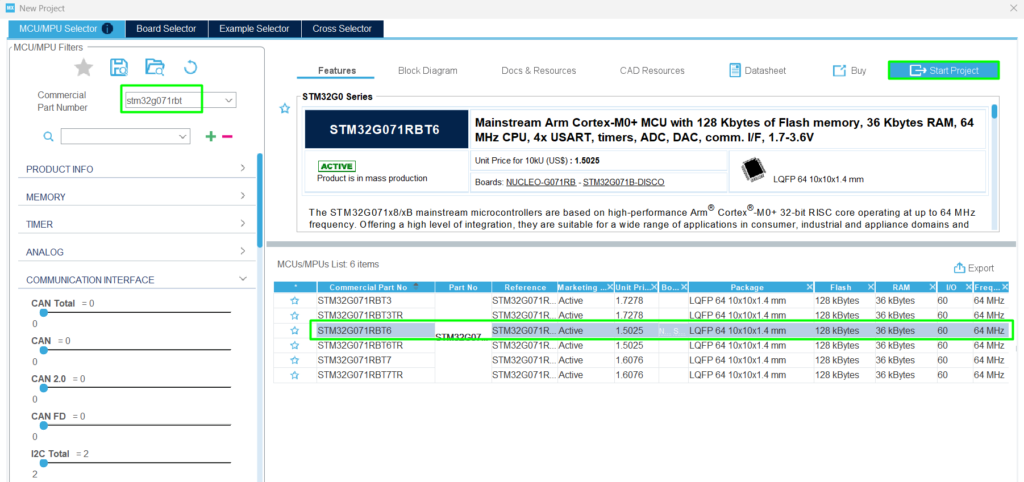The image size is (1024, 482).
Task: Click the green plus add filter icon
Action: (210, 136)
